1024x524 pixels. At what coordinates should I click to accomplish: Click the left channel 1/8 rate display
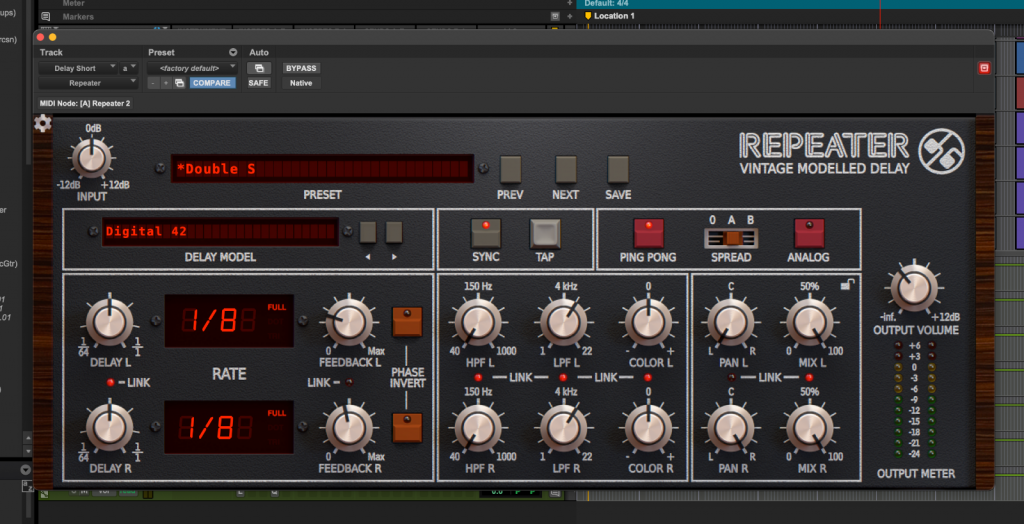click(x=229, y=321)
